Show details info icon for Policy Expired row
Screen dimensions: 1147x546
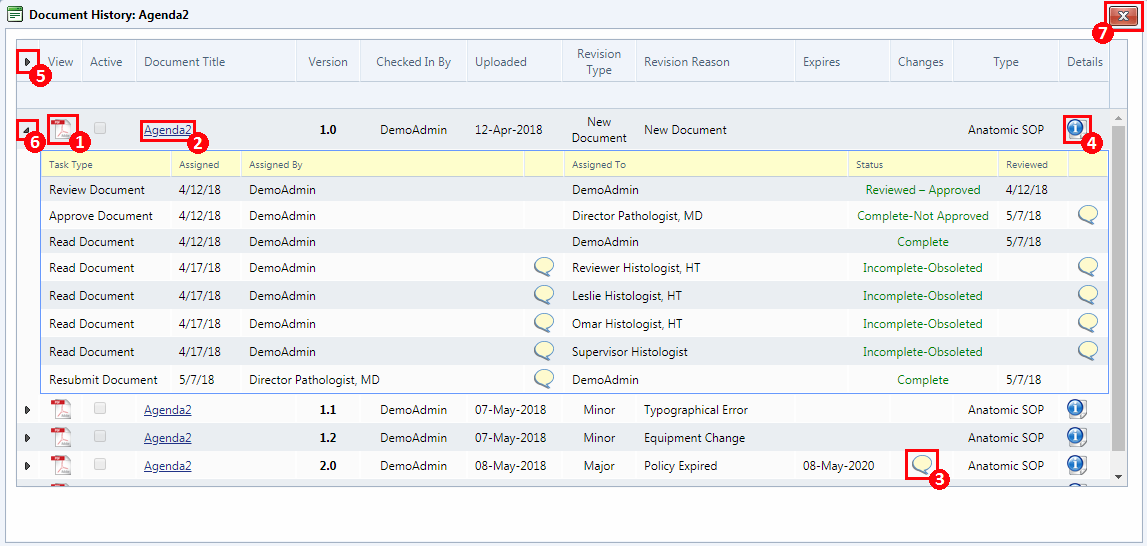coord(1076,465)
